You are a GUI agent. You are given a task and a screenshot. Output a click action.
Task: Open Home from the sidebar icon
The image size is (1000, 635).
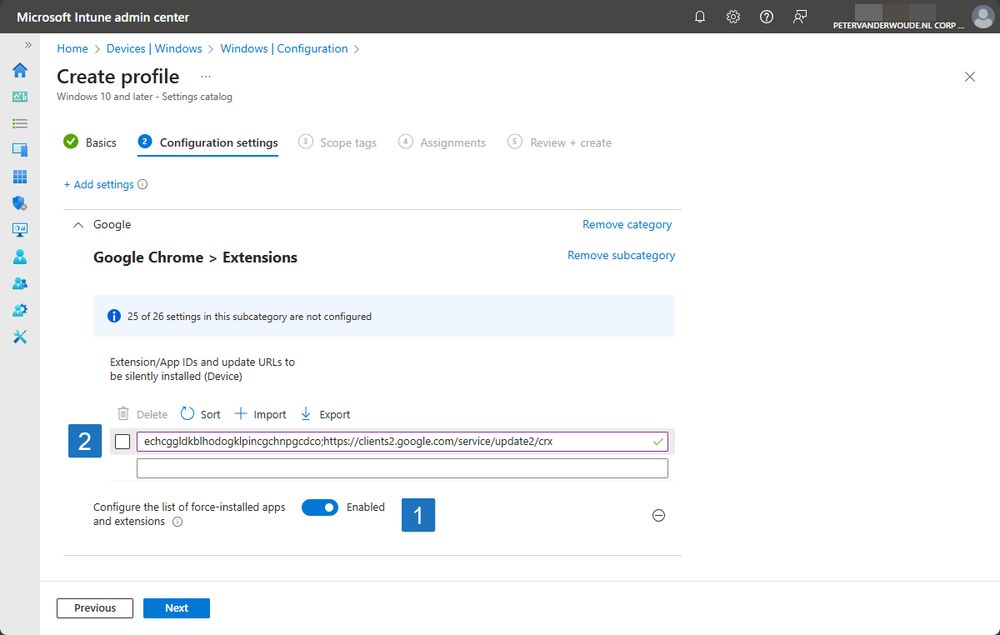tap(20, 70)
